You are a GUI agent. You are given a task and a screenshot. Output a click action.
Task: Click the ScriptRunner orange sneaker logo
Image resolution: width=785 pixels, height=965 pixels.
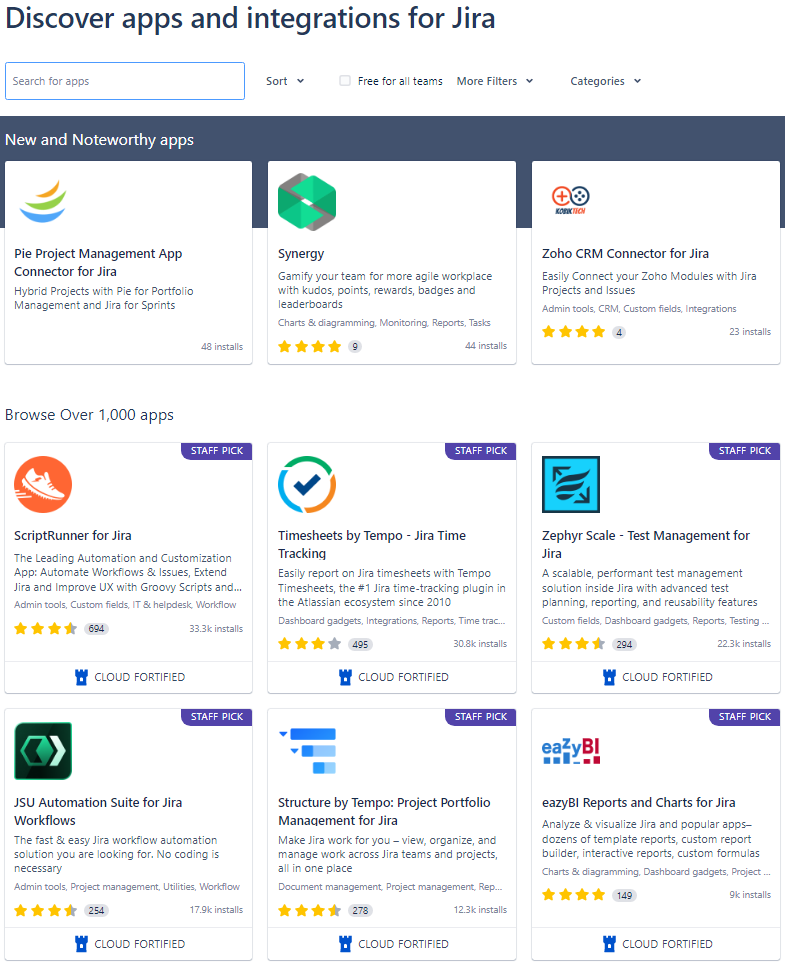point(43,484)
